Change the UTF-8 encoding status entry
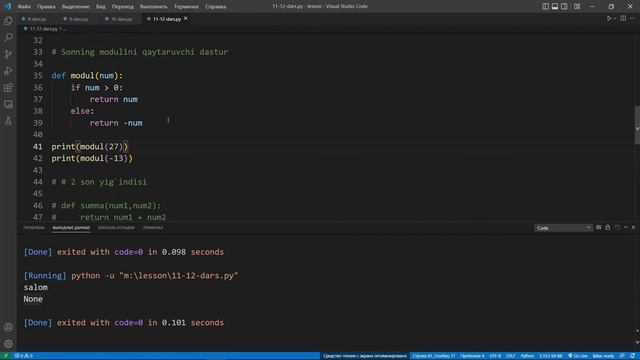The height and width of the screenshot is (360, 640). tap(495, 356)
